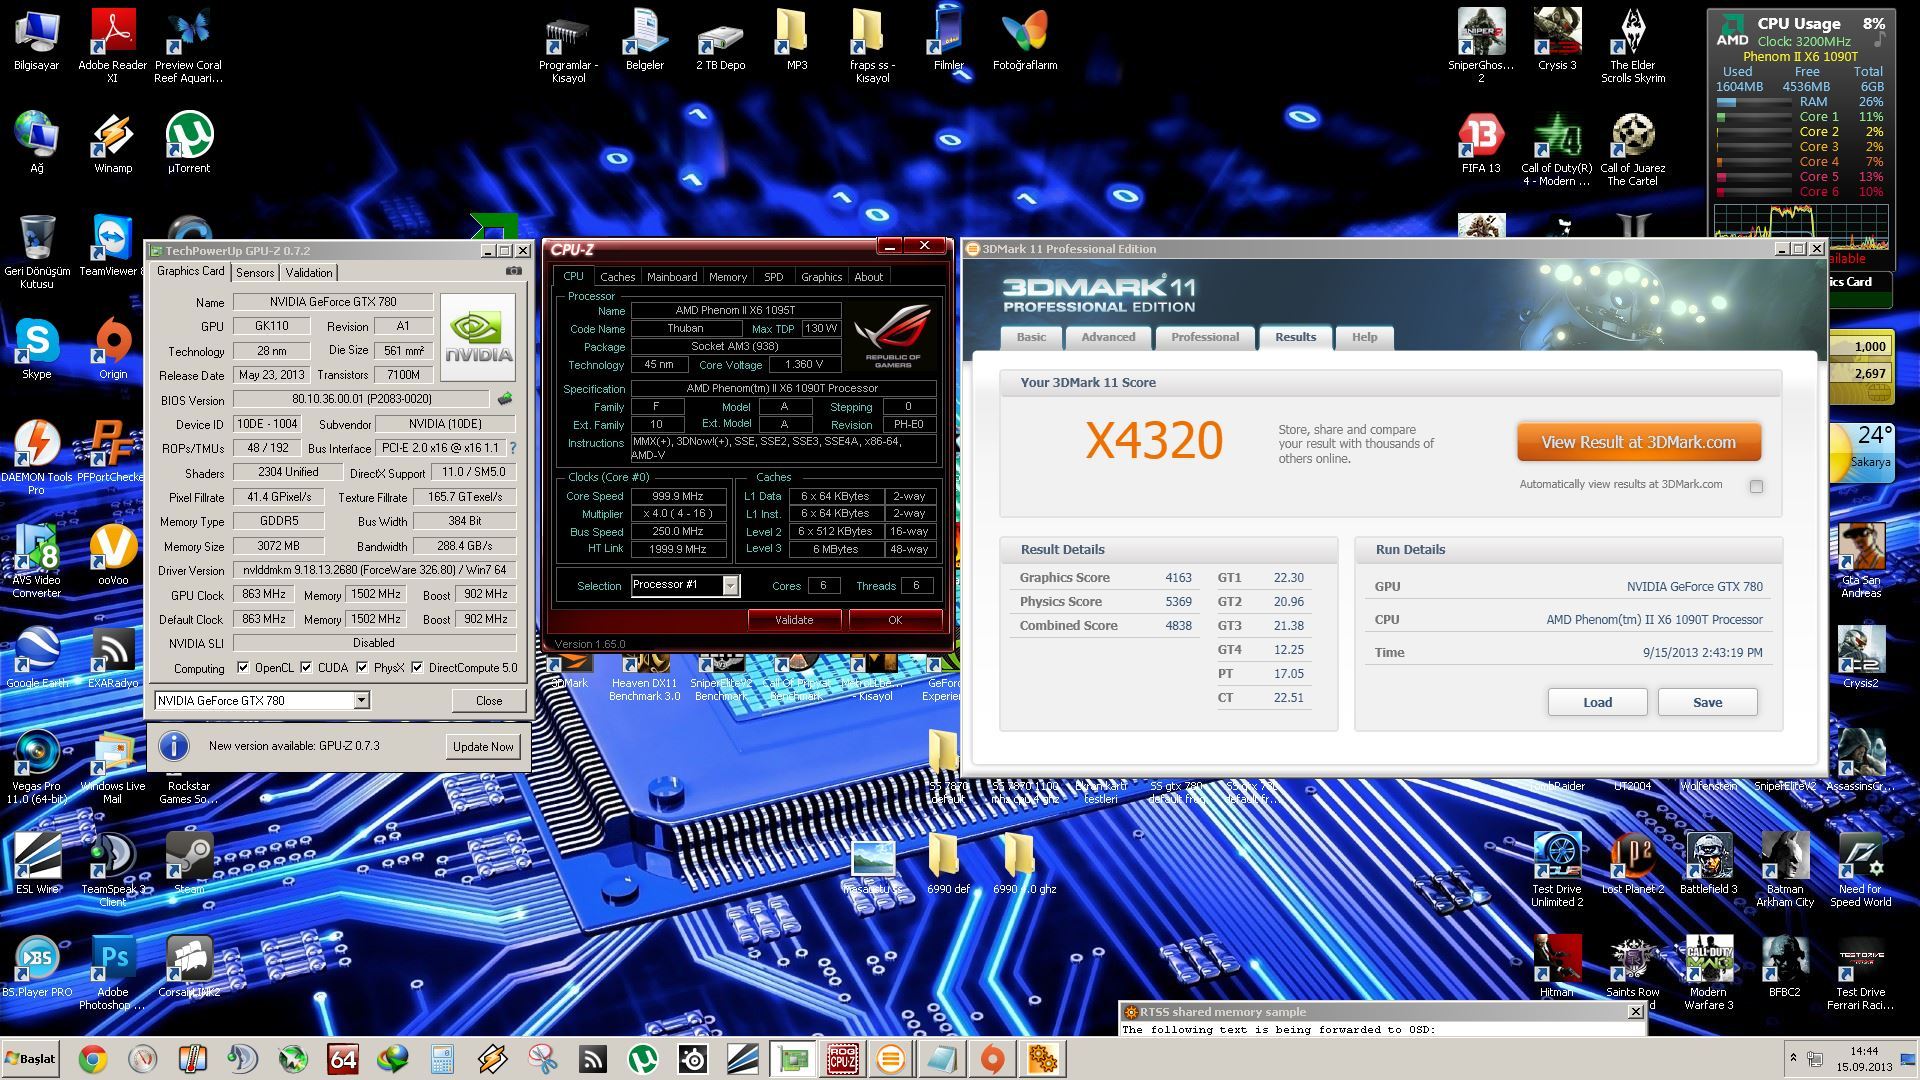Enable automatically view results at 3DMark.com
The width and height of the screenshot is (1920, 1080).
(x=1756, y=487)
